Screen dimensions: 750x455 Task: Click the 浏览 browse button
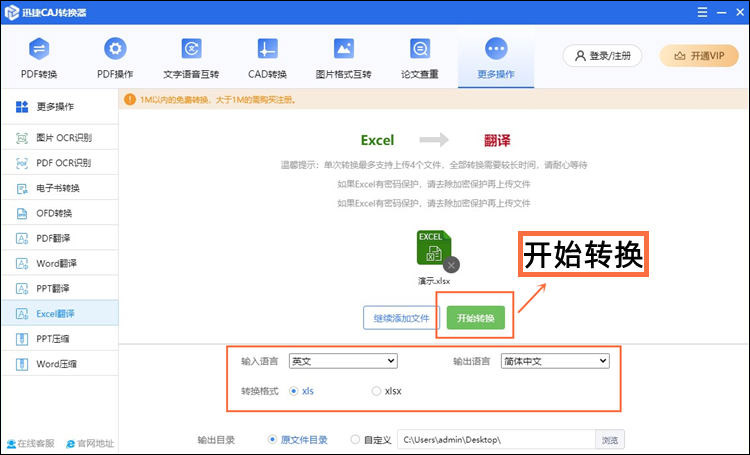(610, 440)
